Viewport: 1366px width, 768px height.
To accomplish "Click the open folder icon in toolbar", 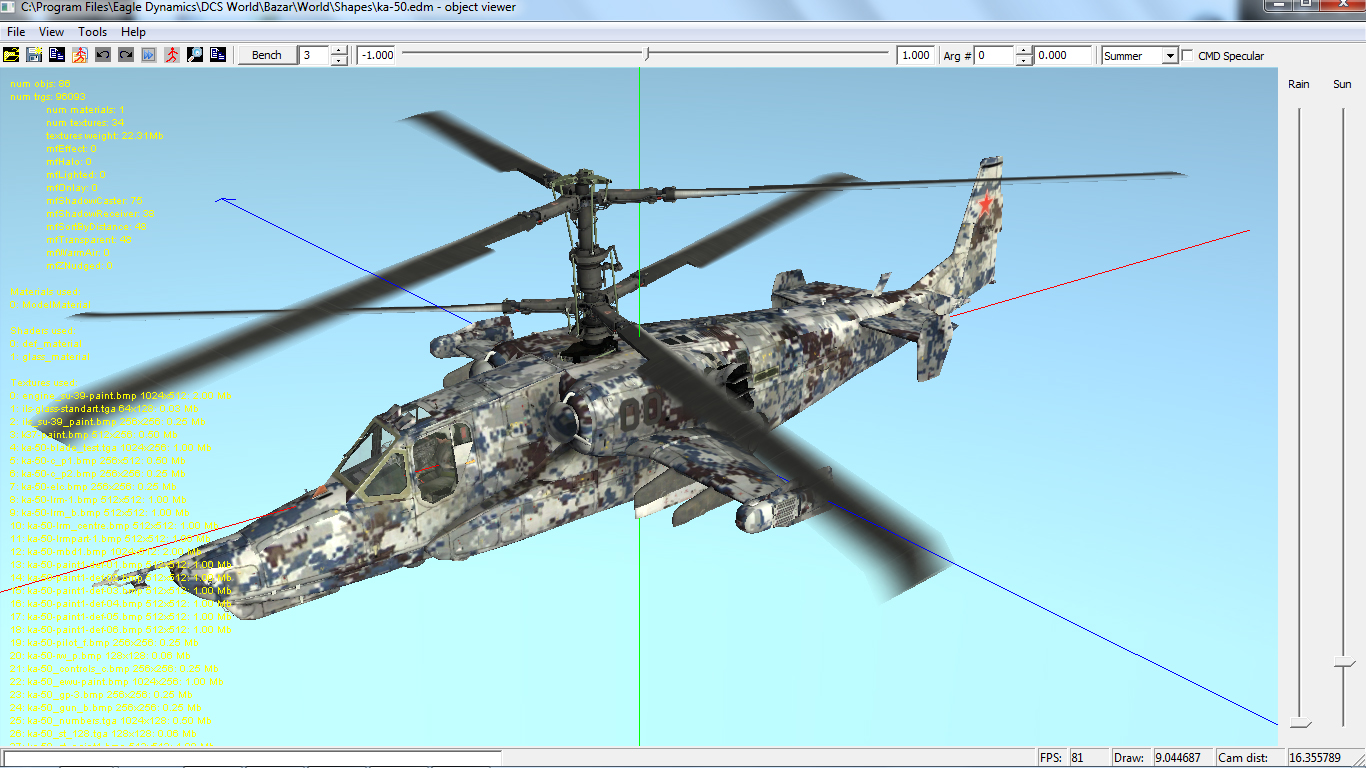I will (12, 55).
